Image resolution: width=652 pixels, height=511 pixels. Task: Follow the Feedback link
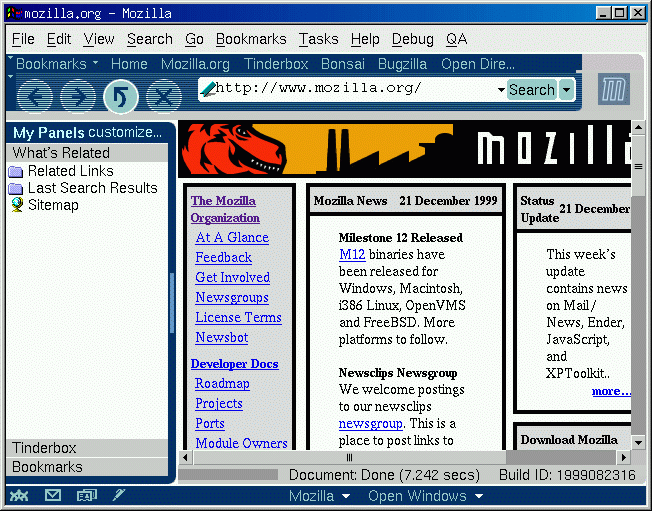[x=223, y=257]
